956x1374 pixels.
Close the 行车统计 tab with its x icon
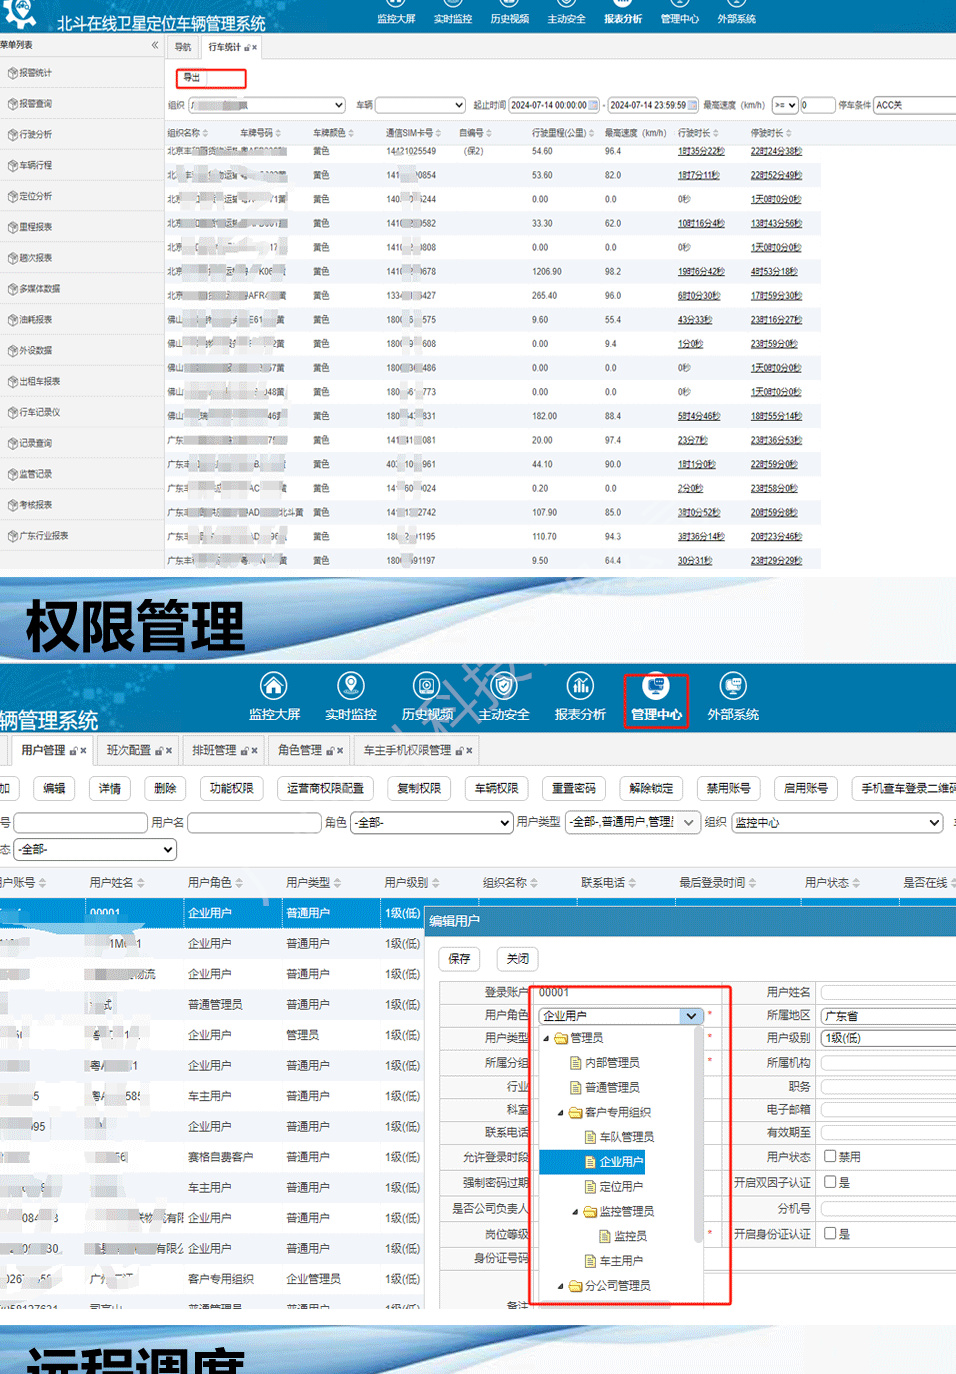(x=254, y=48)
